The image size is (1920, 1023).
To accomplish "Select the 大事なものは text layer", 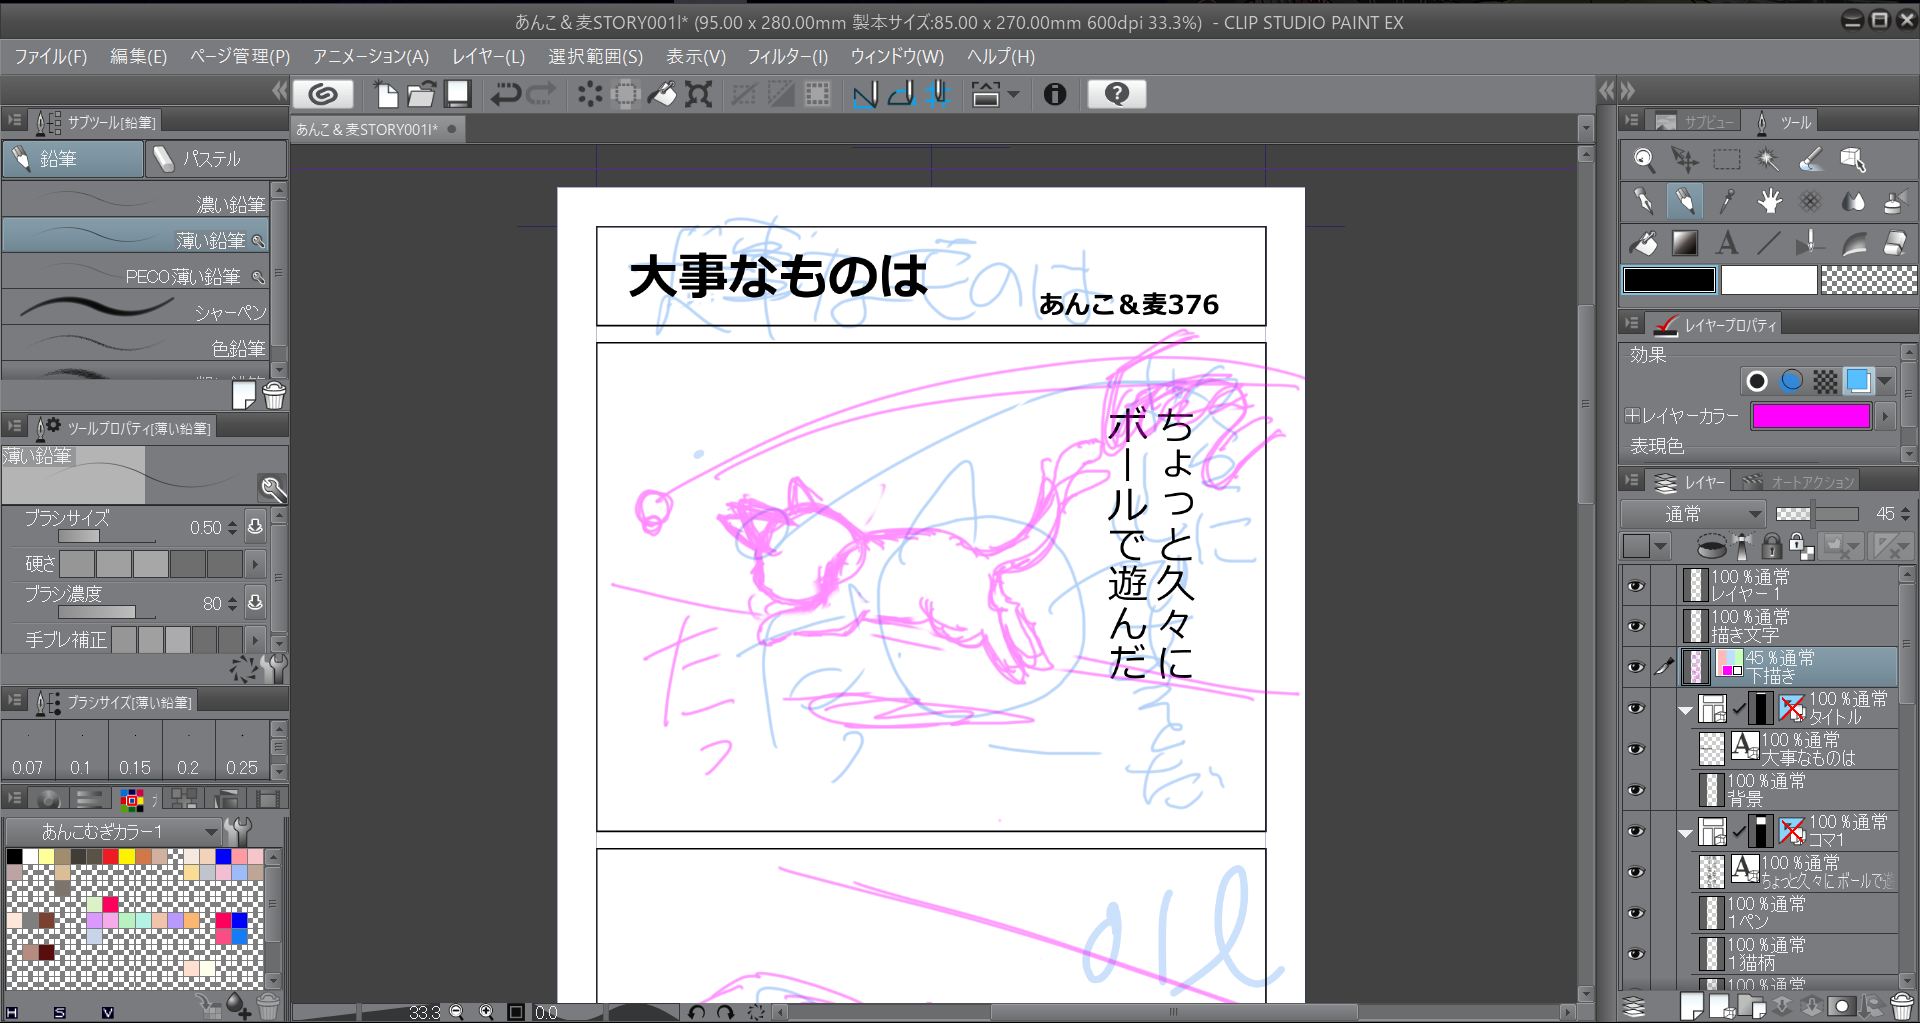I will coord(1795,749).
